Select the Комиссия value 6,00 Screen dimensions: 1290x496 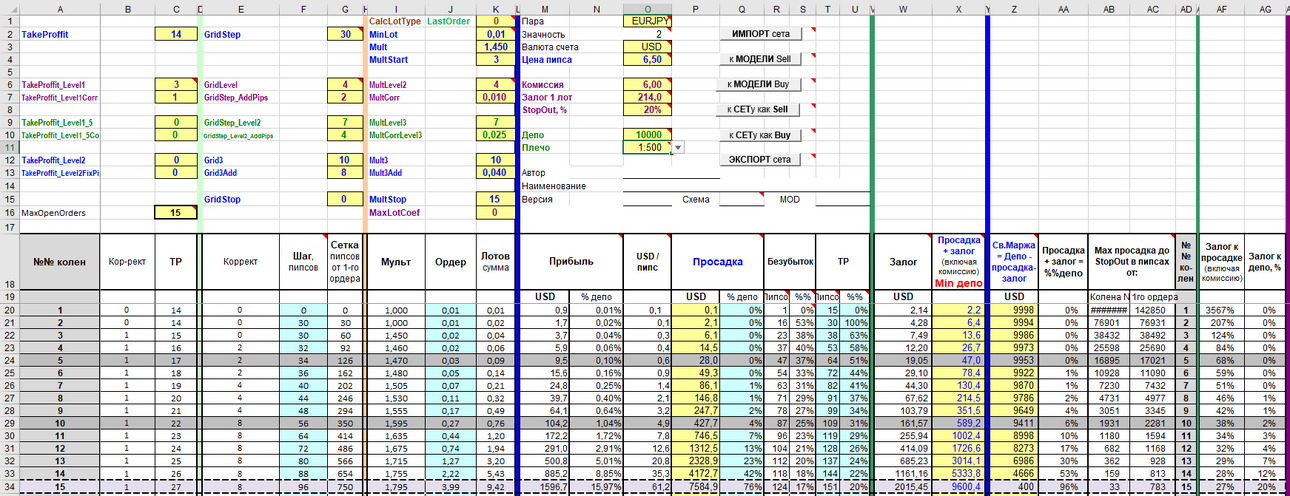pos(647,85)
